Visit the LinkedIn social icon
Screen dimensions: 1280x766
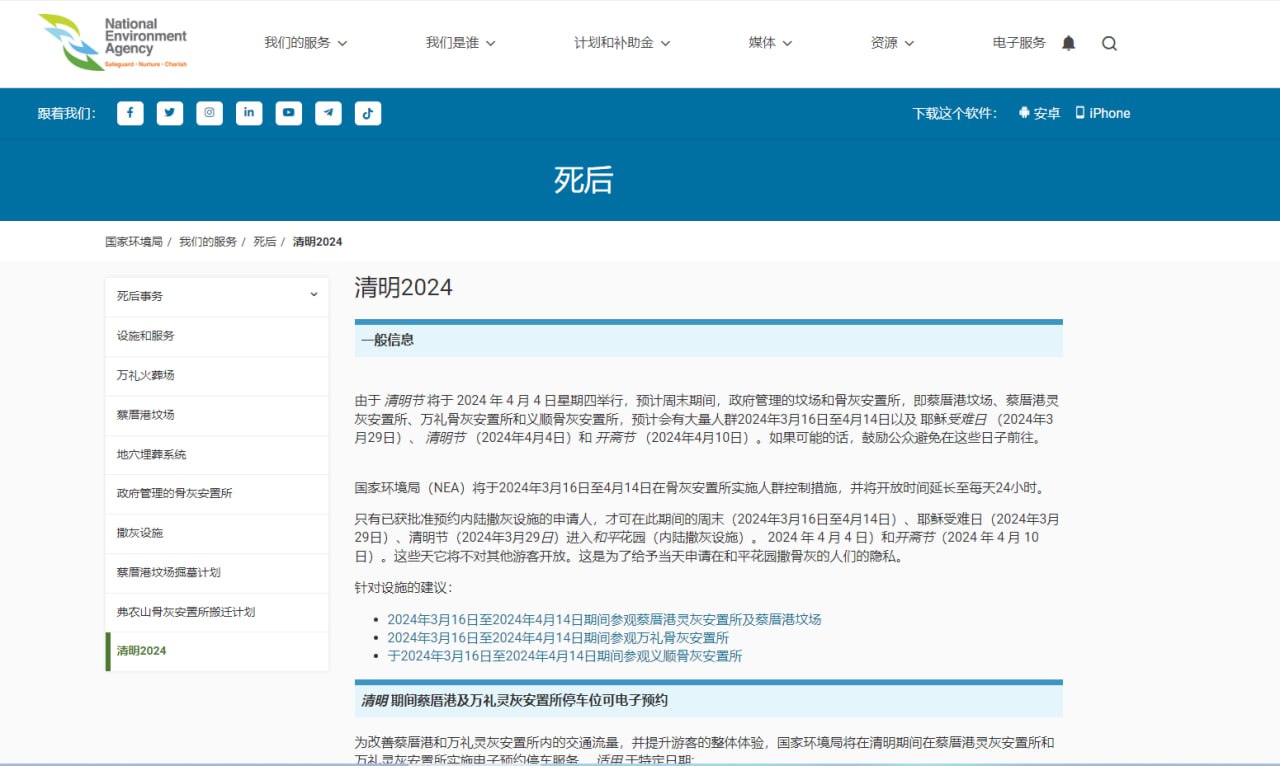pos(249,113)
